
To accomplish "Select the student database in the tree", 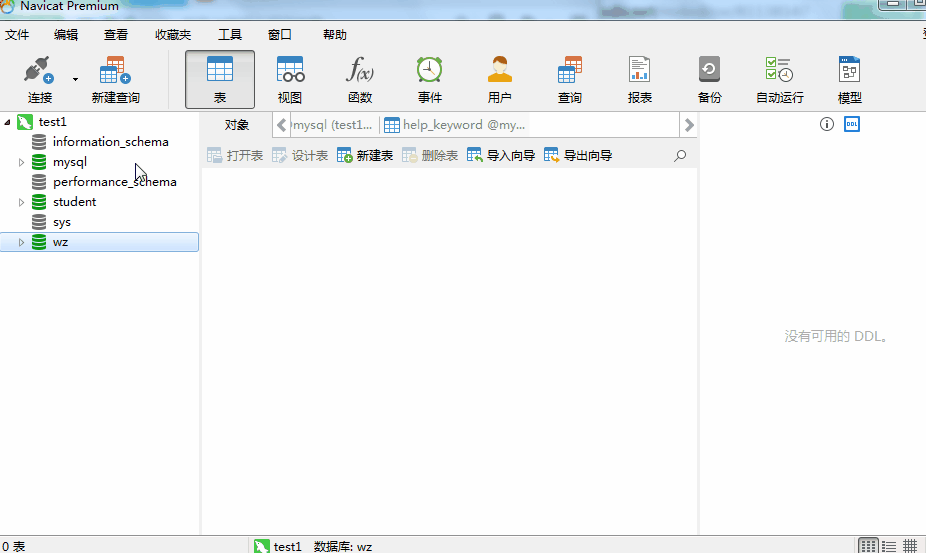I will pyautogui.click(x=74, y=202).
